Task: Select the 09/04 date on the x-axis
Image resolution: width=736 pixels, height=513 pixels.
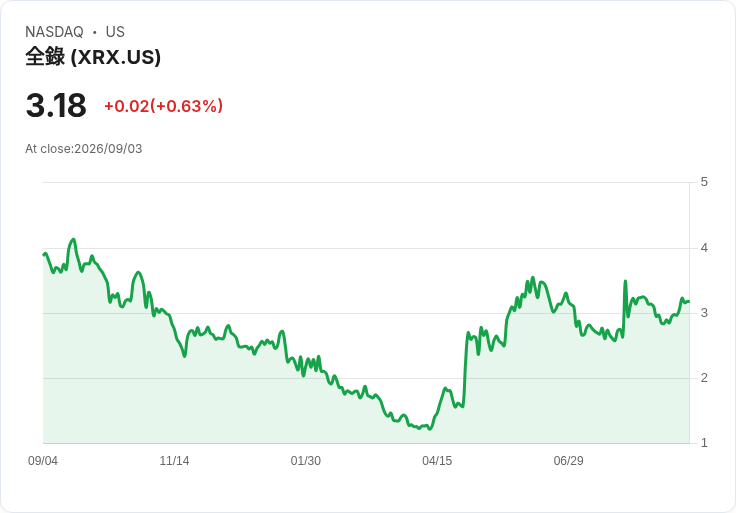Action: [x=43, y=460]
